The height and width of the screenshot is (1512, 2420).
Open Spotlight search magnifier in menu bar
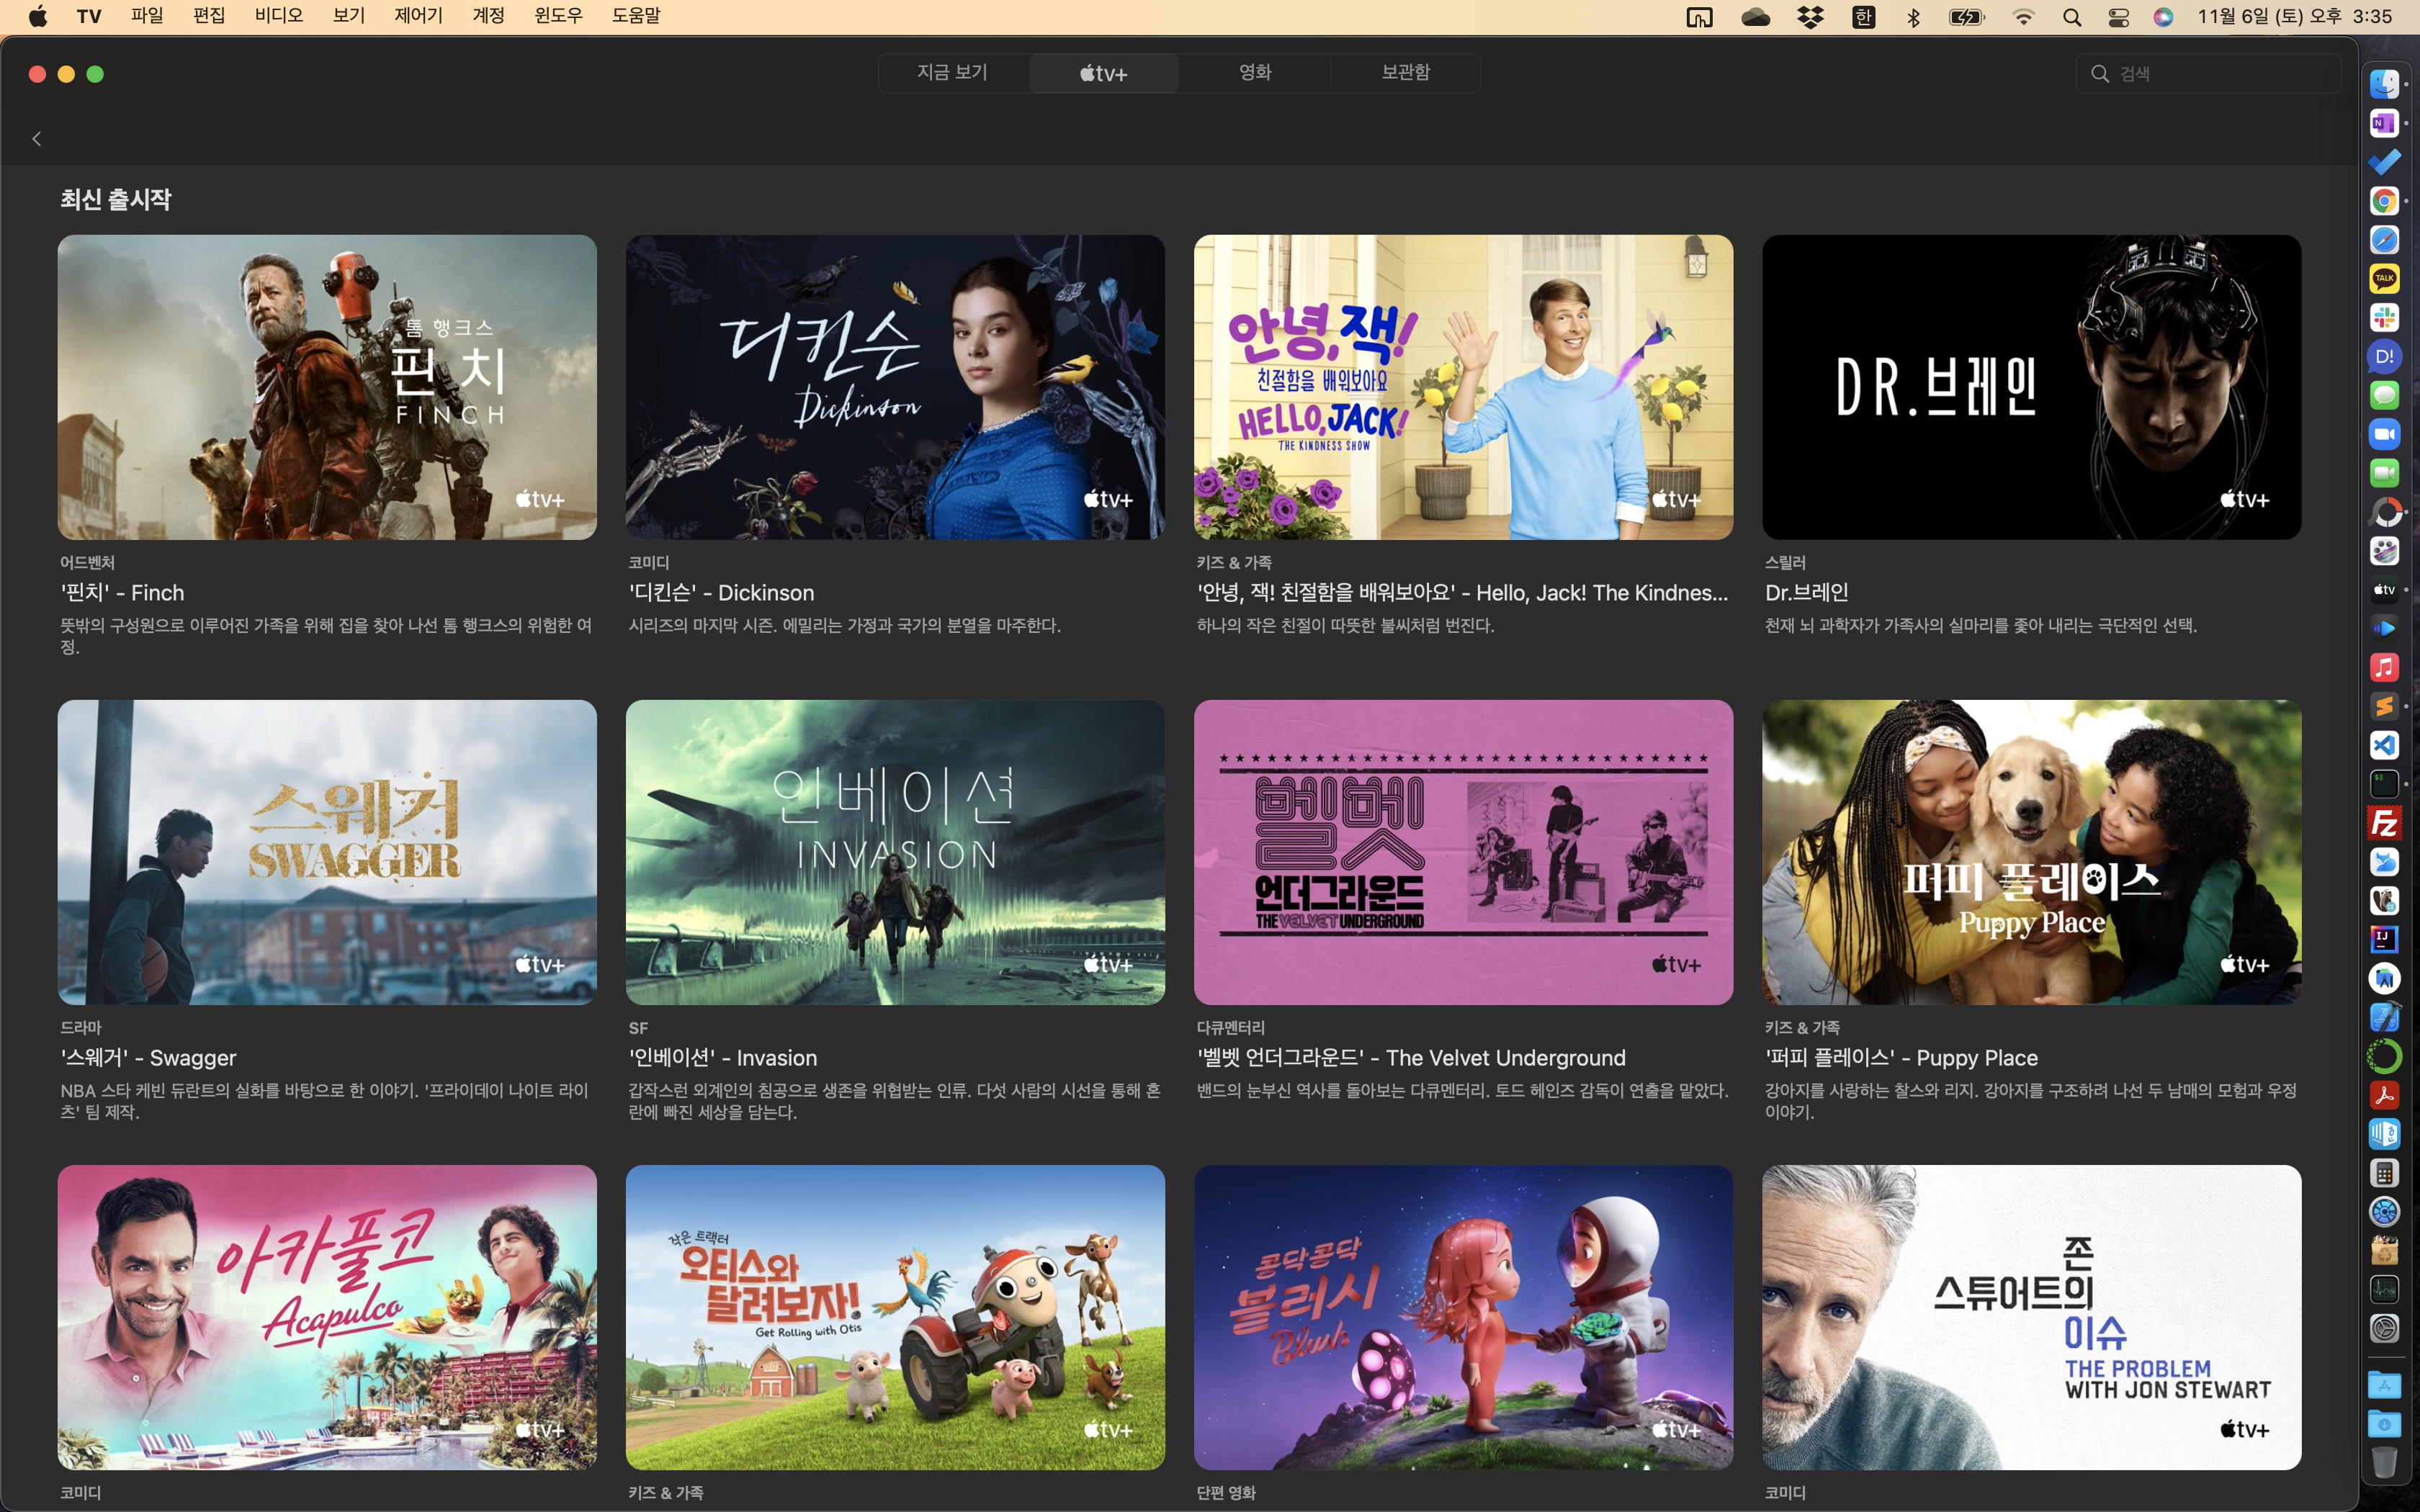pos(2072,17)
